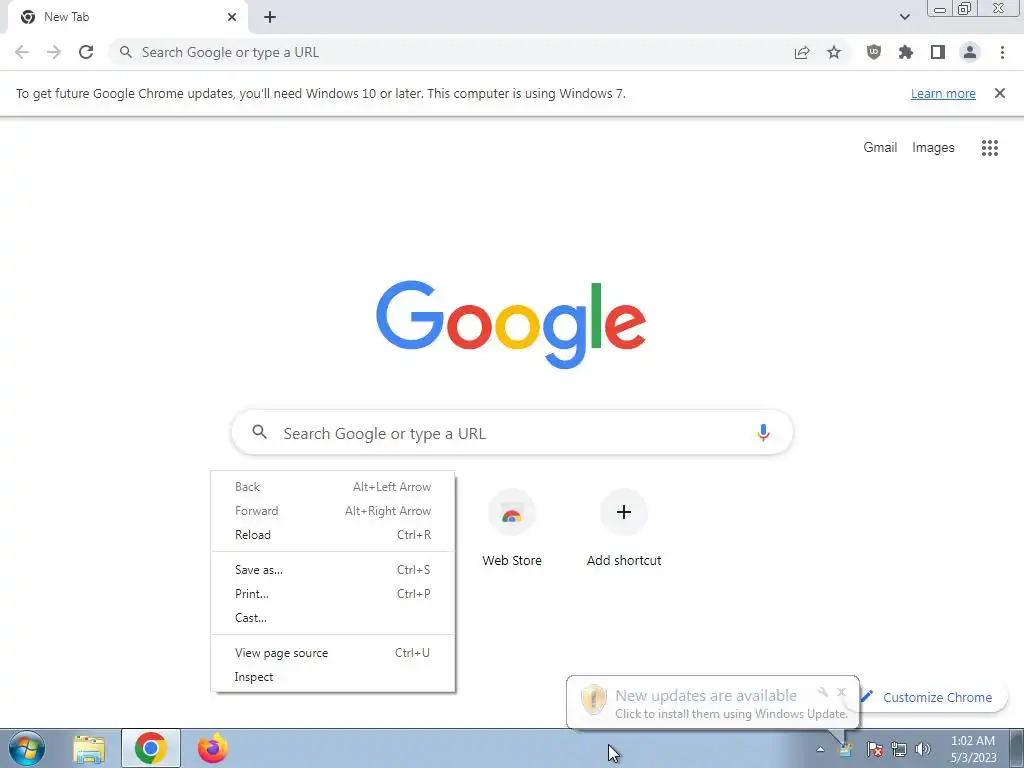The image size is (1024, 768).
Task: Open a new tab with plus button
Action: (x=270, y=17)
